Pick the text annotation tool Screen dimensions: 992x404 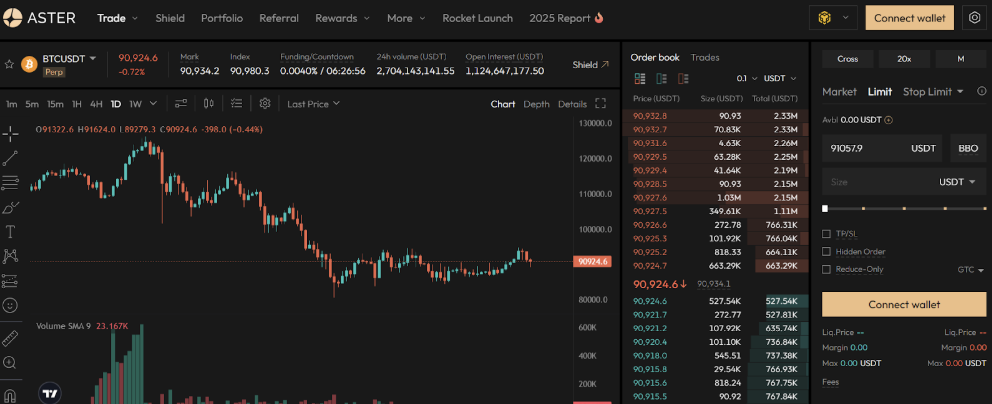click(x=10, y=231)
